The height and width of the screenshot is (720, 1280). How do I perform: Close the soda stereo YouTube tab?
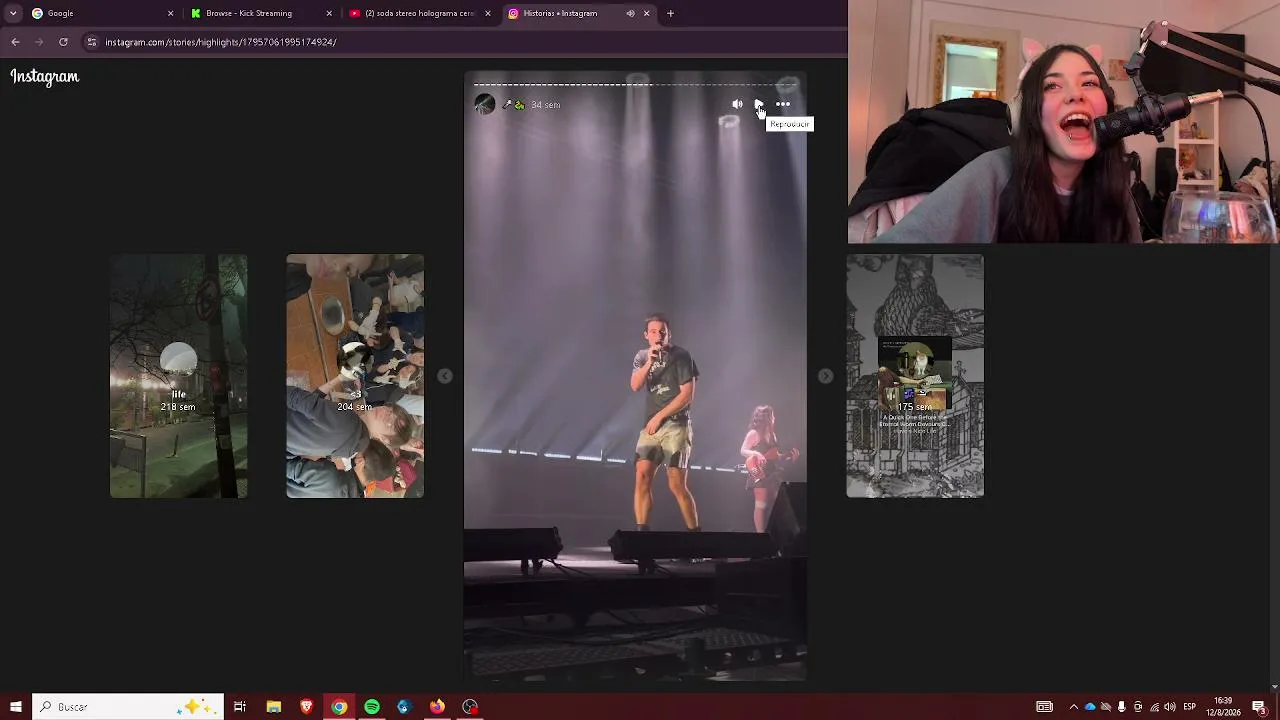pos(488,13)
